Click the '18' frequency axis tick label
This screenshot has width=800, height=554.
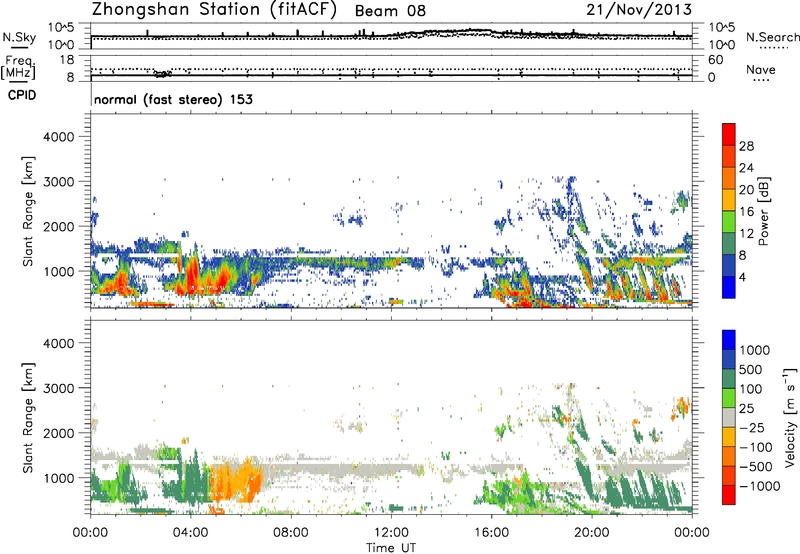[67, 60]
